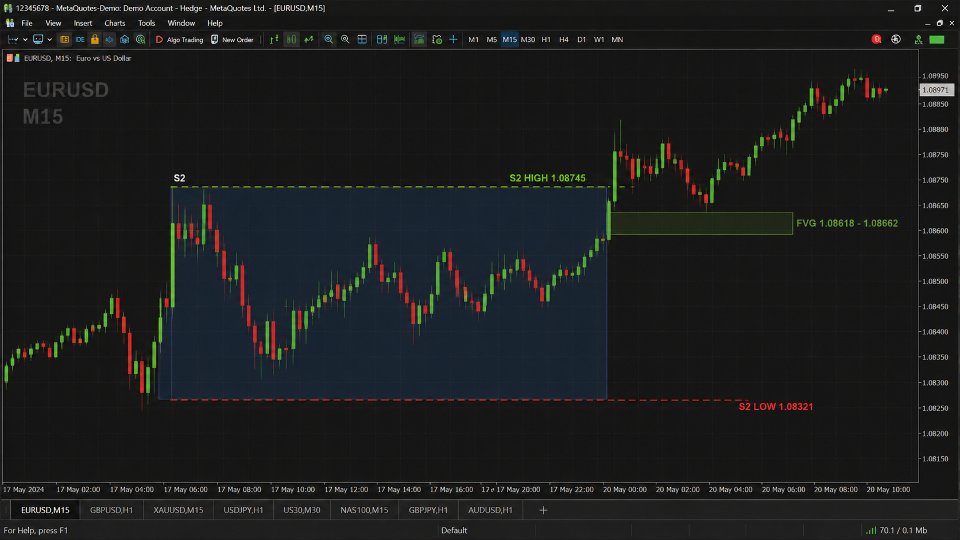The image size is (960, 540).
Task: Switch timeframe to D1
Action: tap(582, 39)
